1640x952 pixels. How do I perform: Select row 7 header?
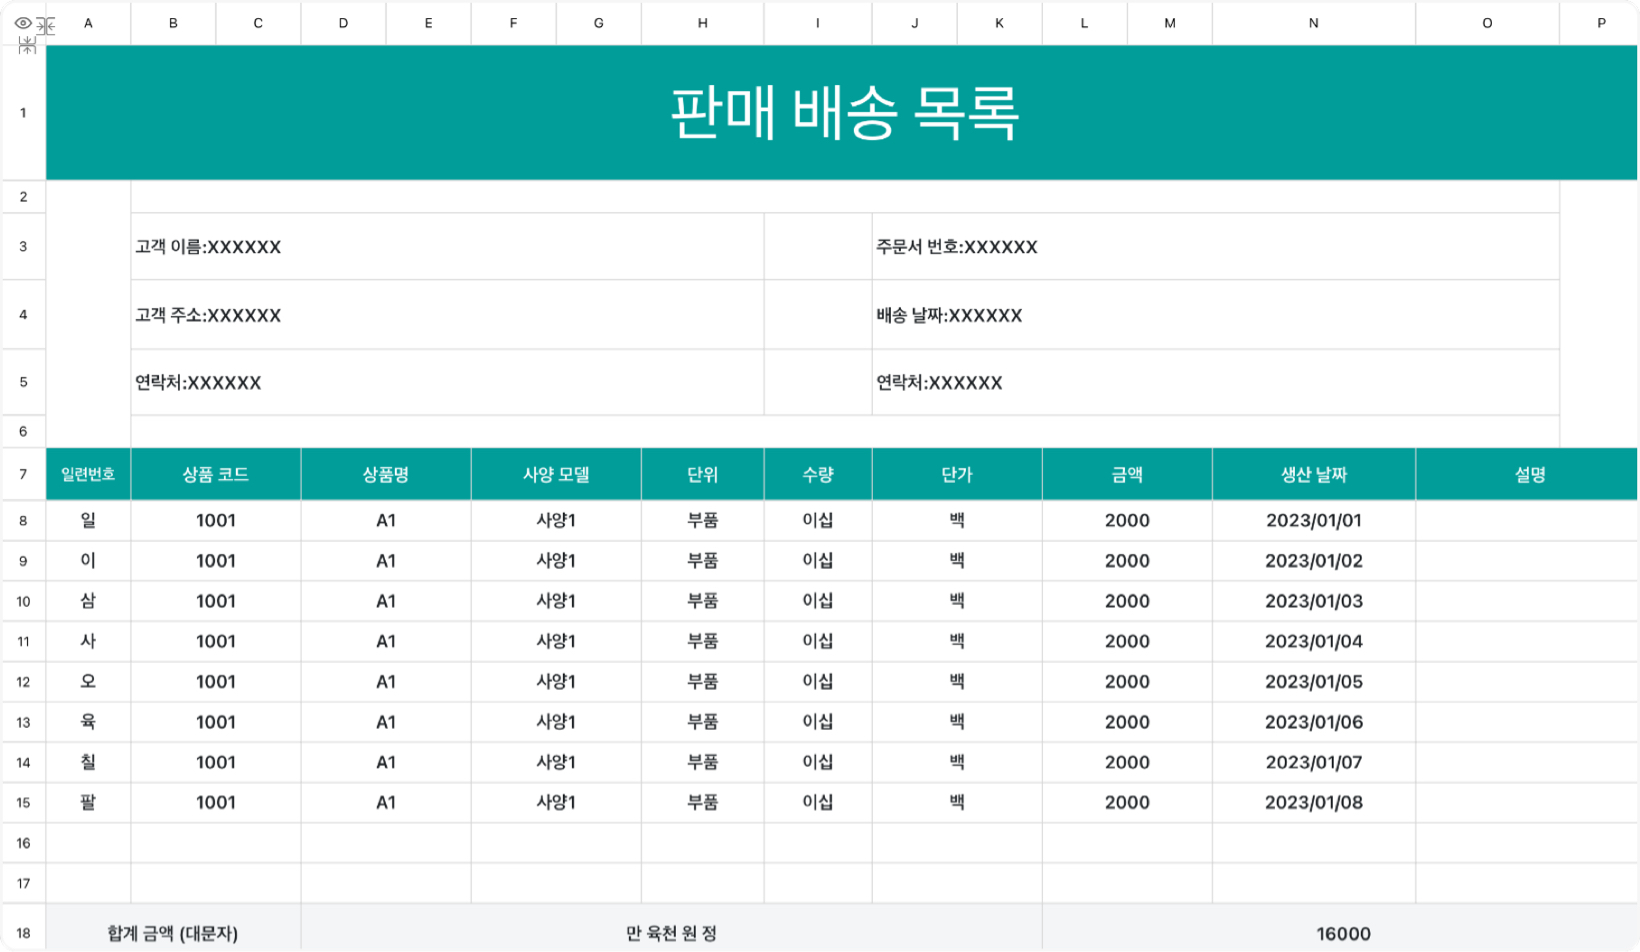[x=23, y=474]
